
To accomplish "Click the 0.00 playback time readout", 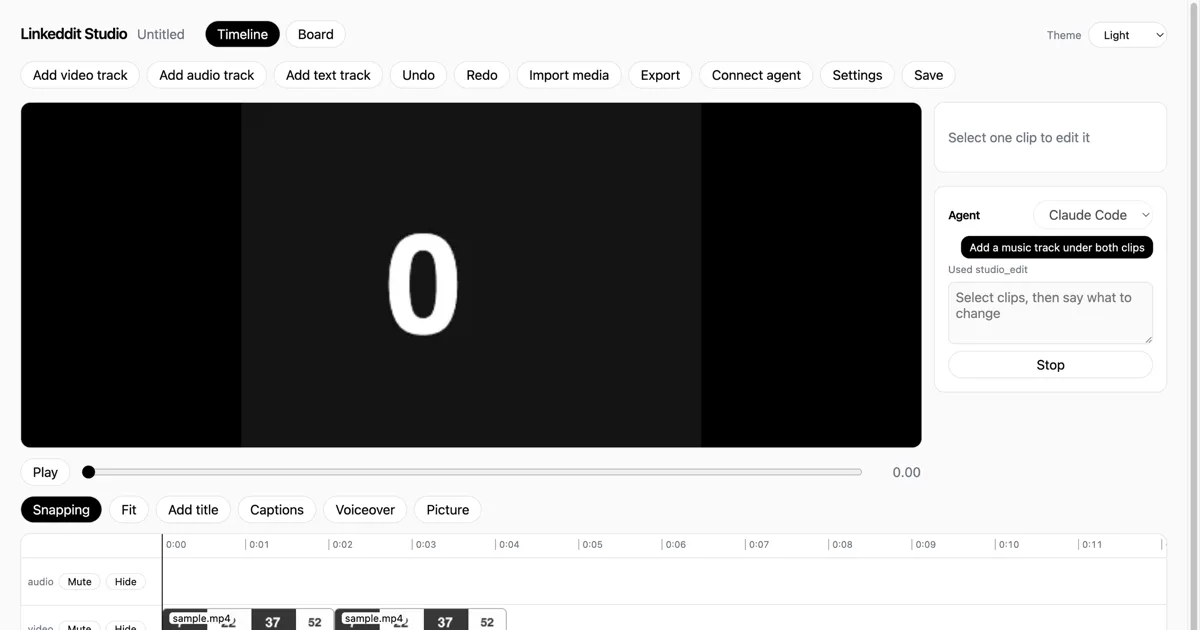I will pos(906,472).
